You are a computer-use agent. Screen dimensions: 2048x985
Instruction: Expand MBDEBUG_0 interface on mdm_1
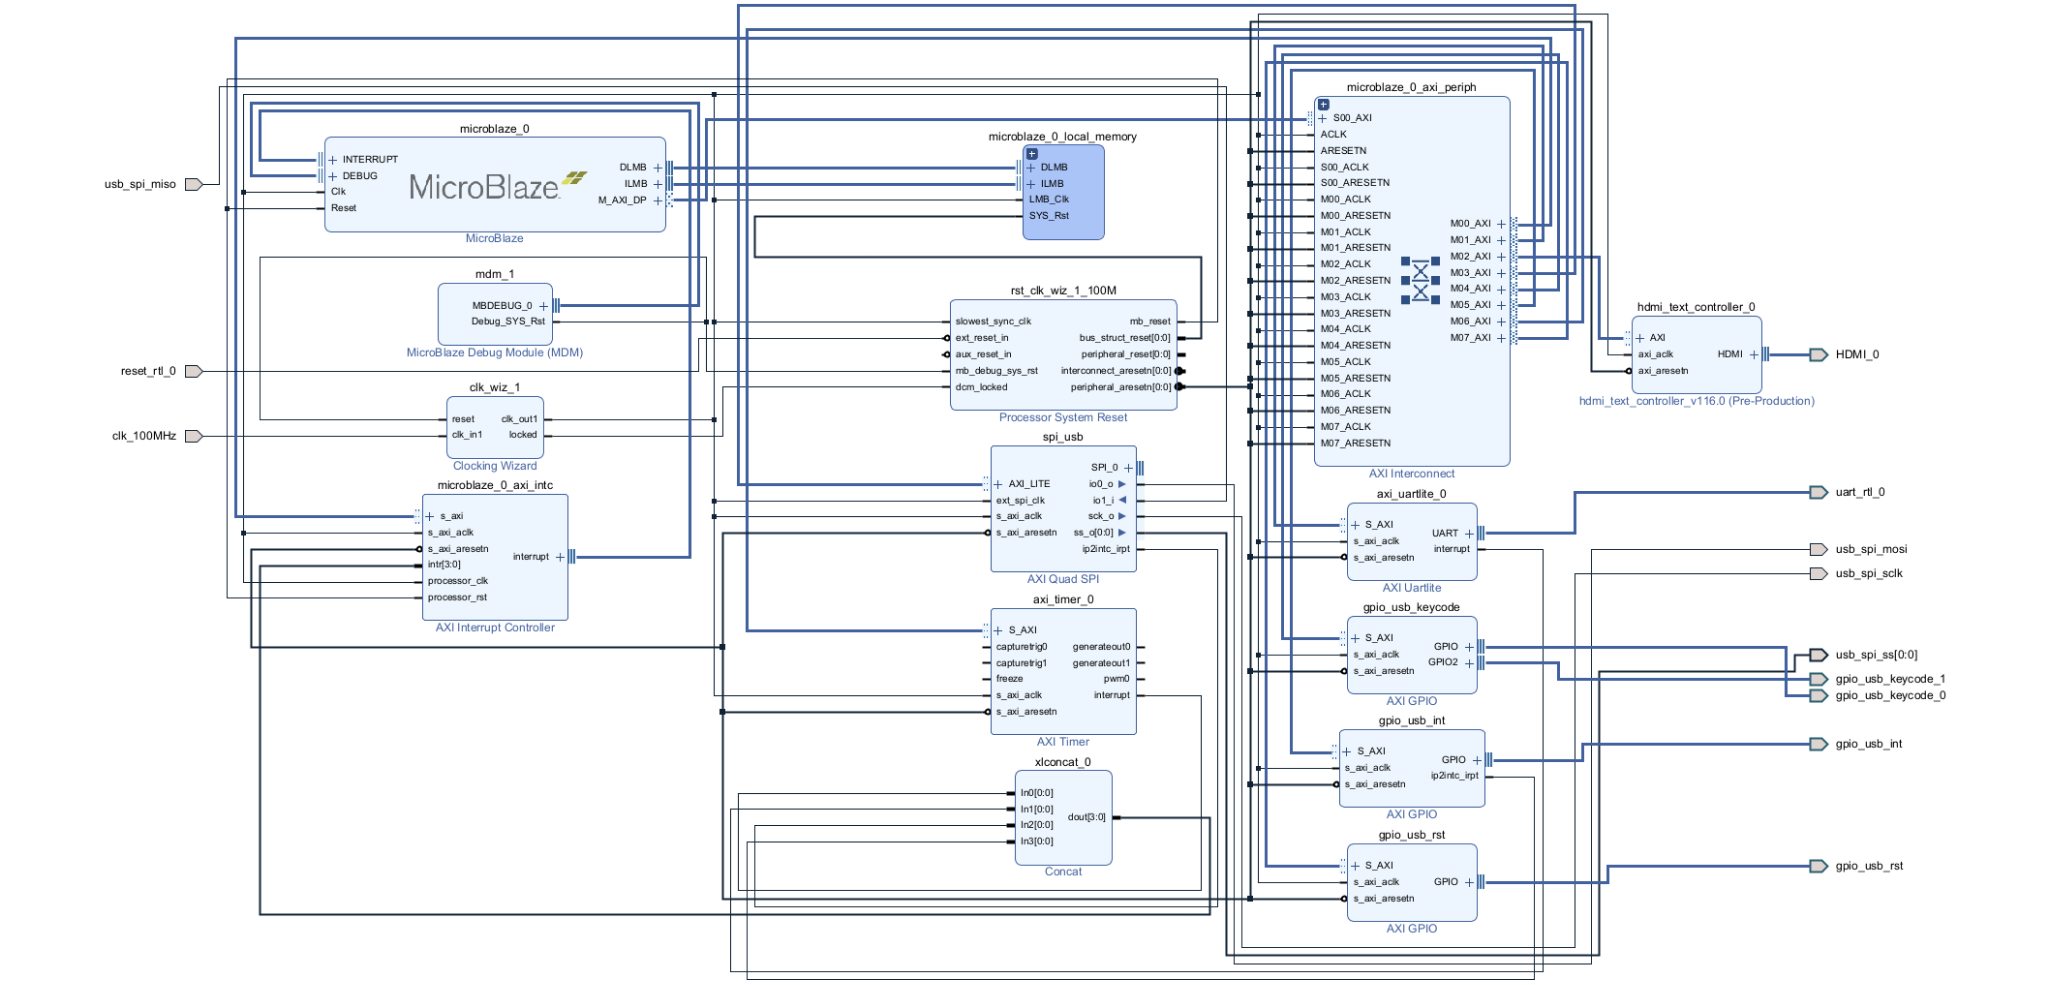(x=544, y=306)
